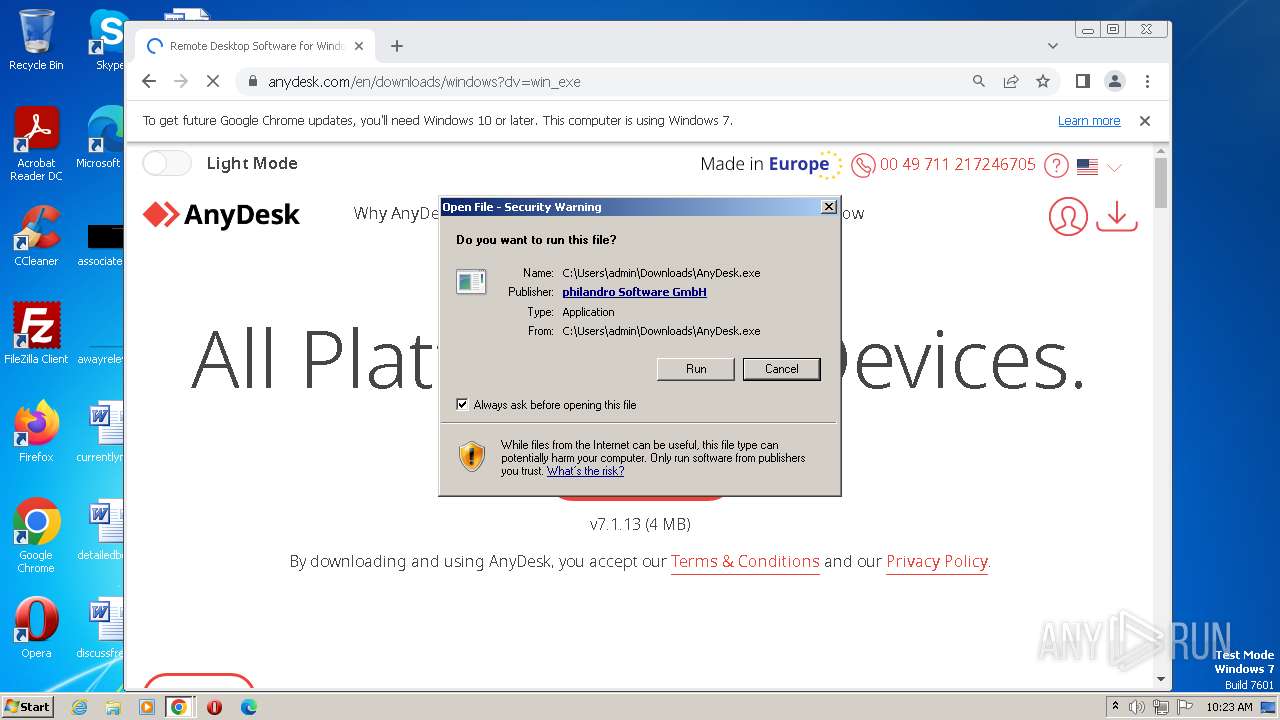Click Chrome icon in taskbar
This screenshot has height=720, width=1280.
(x=179, y=707)
